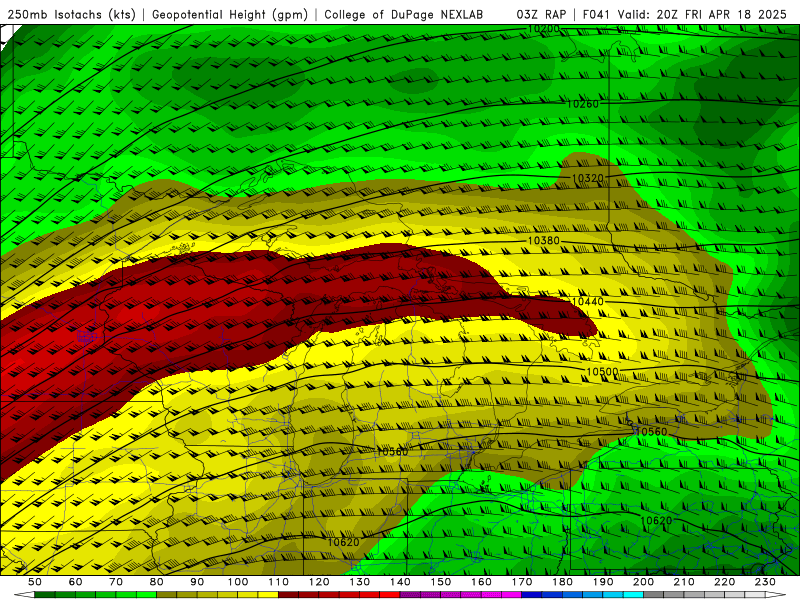Click the 50 value on the isotach legend
The image size is (800, 600).
[x=35, y=582]
